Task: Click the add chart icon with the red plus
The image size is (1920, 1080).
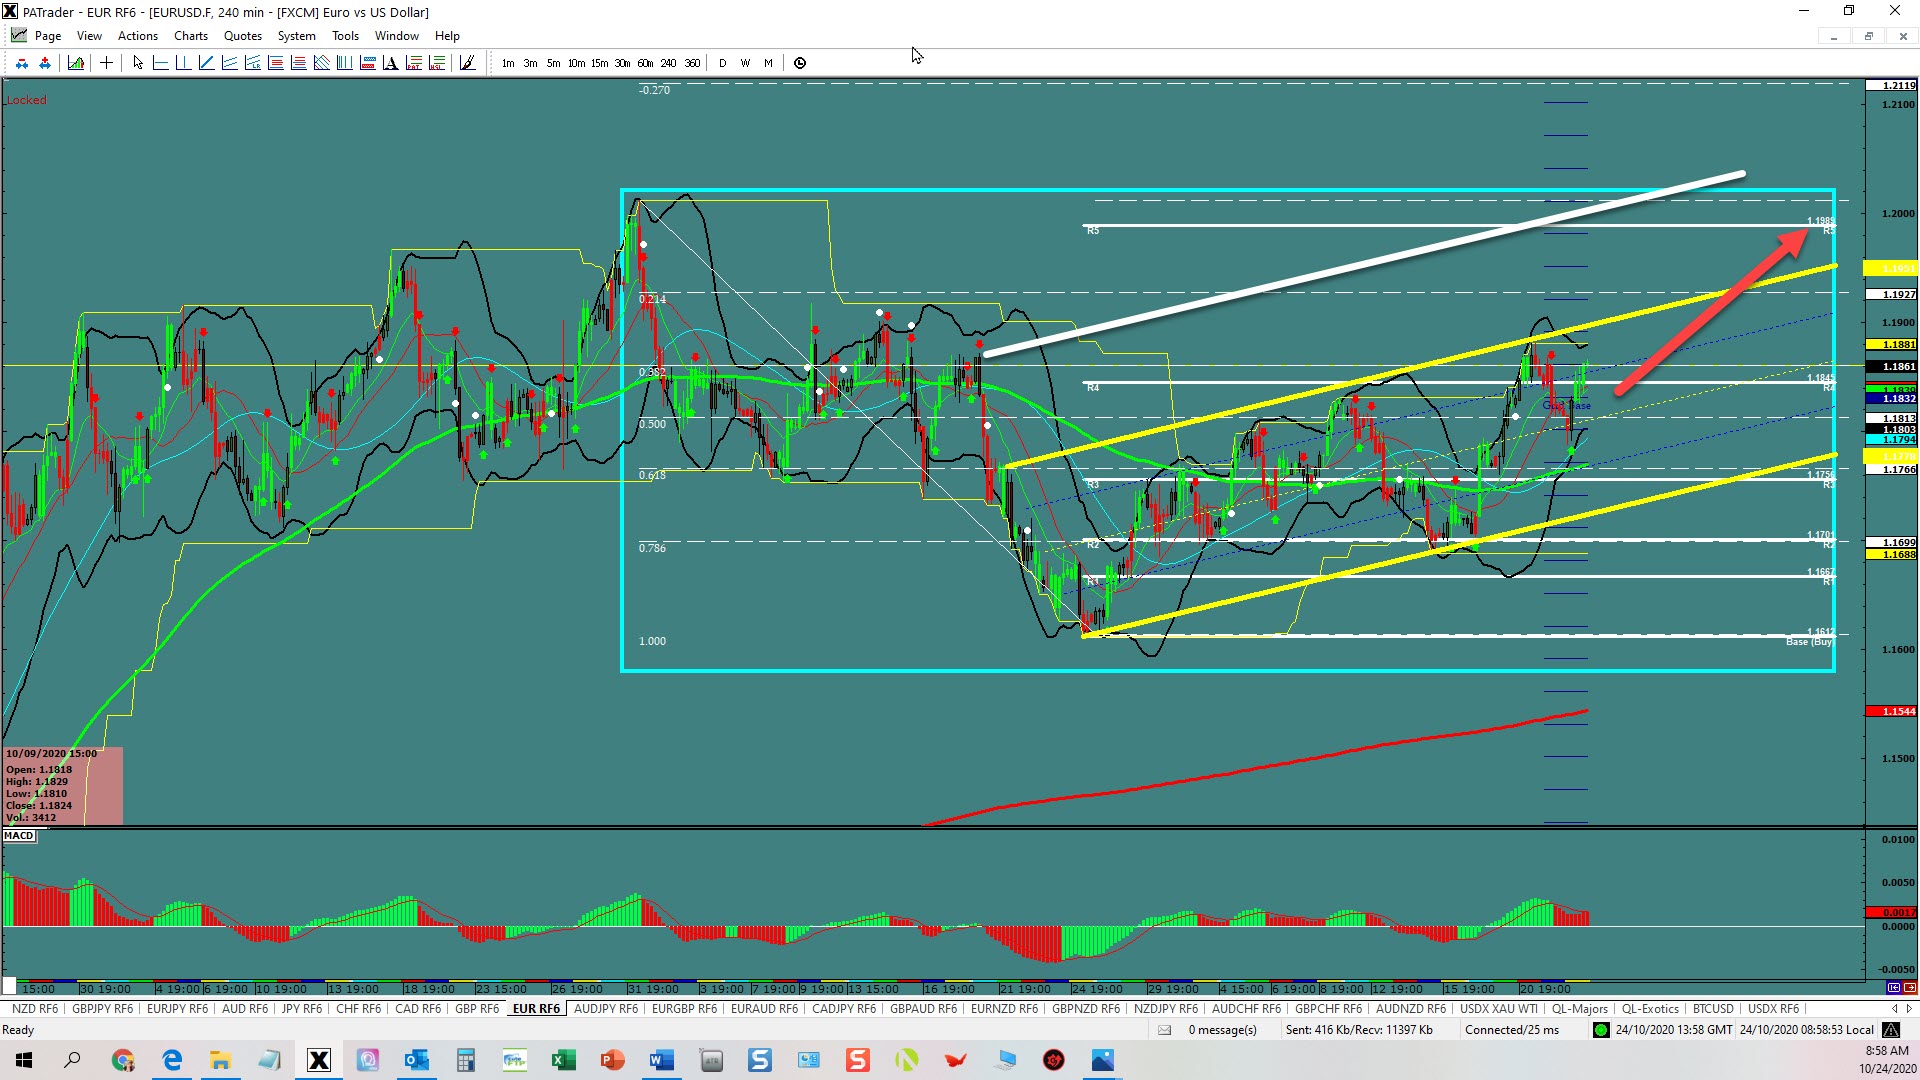Action: click(x=44, y=63)
